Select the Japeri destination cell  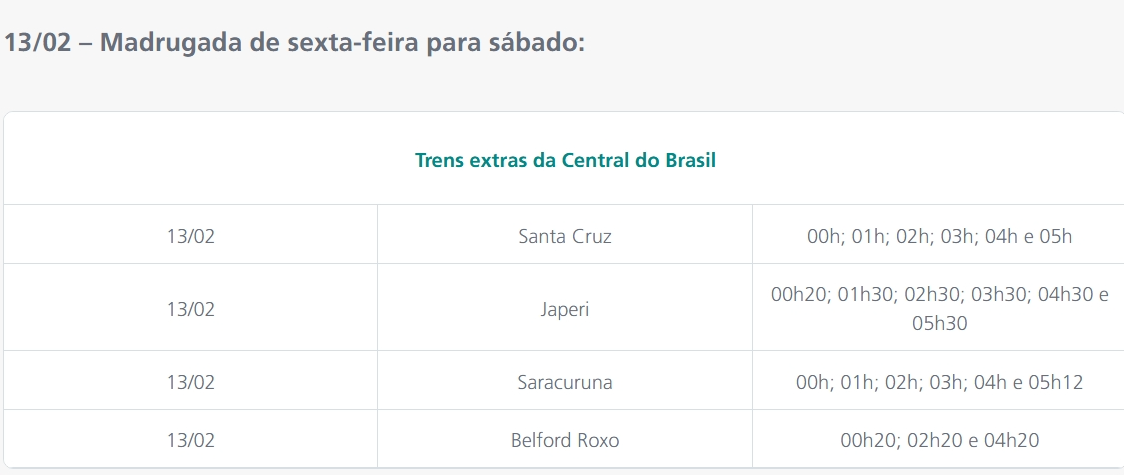point(565,309)
